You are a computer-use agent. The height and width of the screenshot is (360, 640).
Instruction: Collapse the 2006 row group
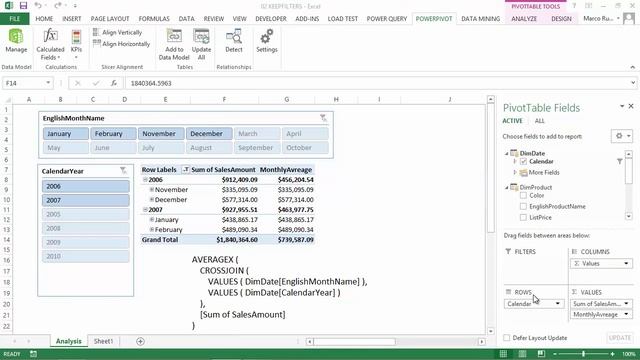tap(145, 180)
